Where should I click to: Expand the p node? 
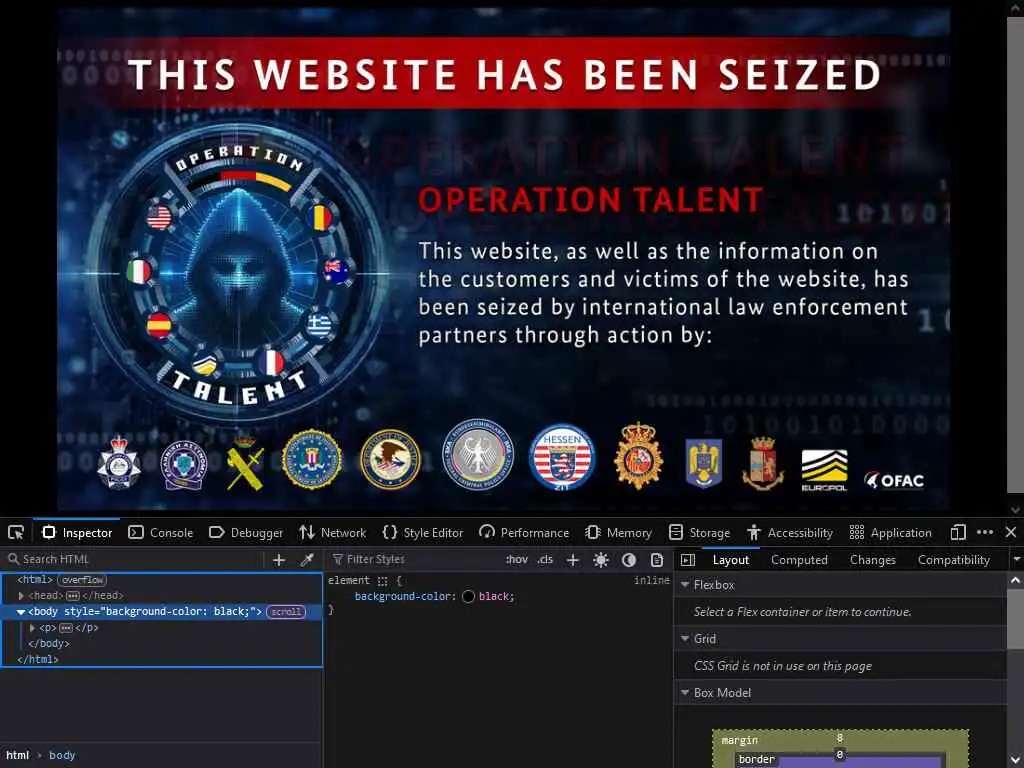point(32,628)
